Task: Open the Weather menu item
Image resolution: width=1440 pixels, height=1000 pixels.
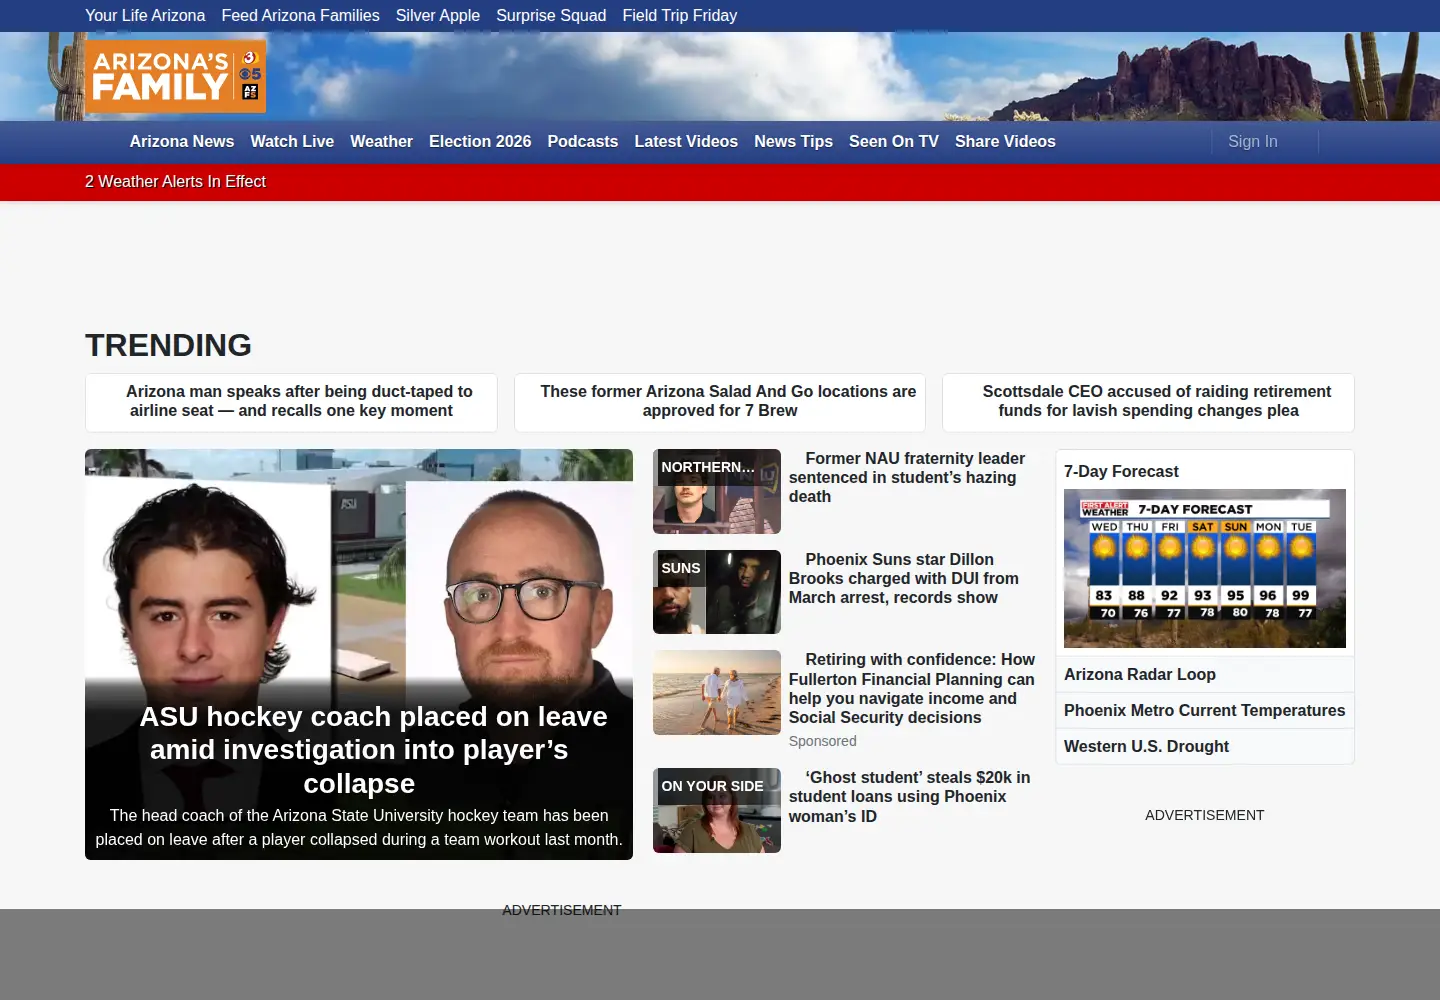Action: point(381,142)
